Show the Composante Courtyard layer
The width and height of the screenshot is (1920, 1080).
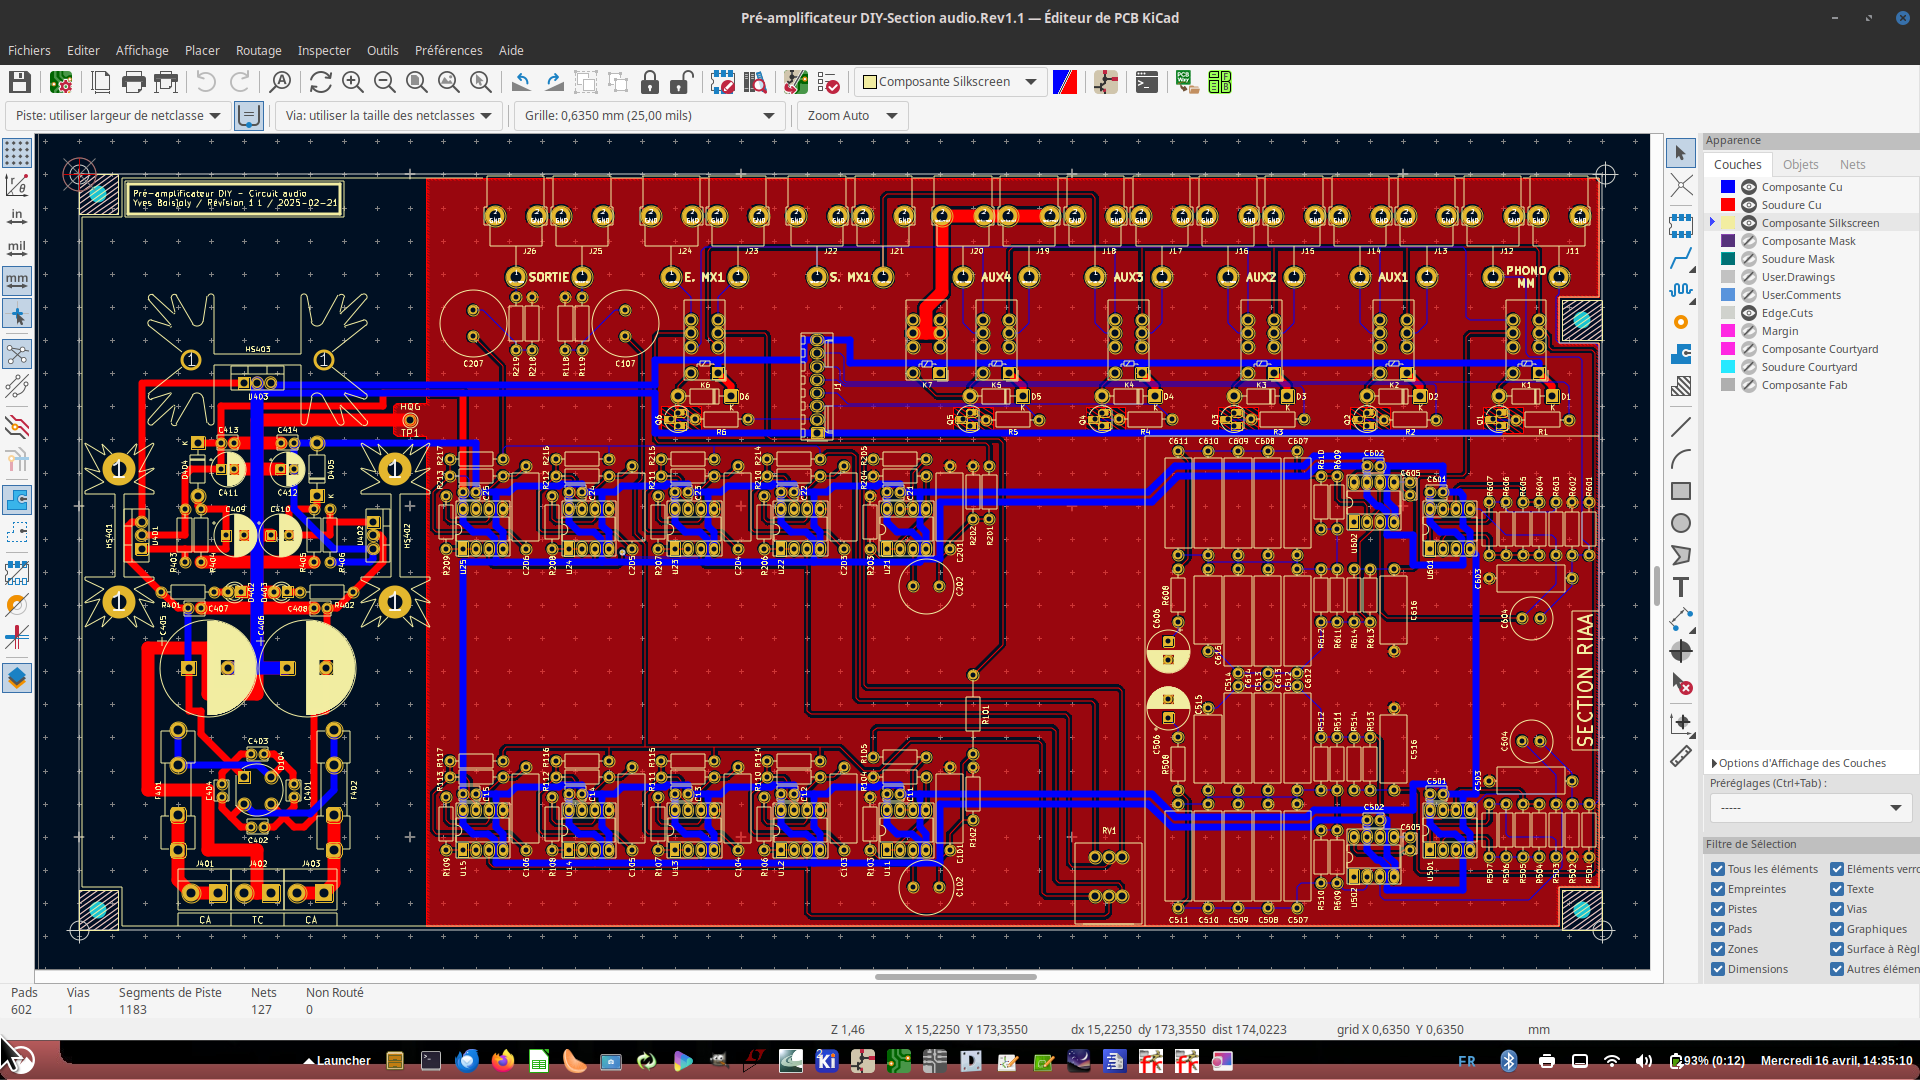(x=1749, y=349)
